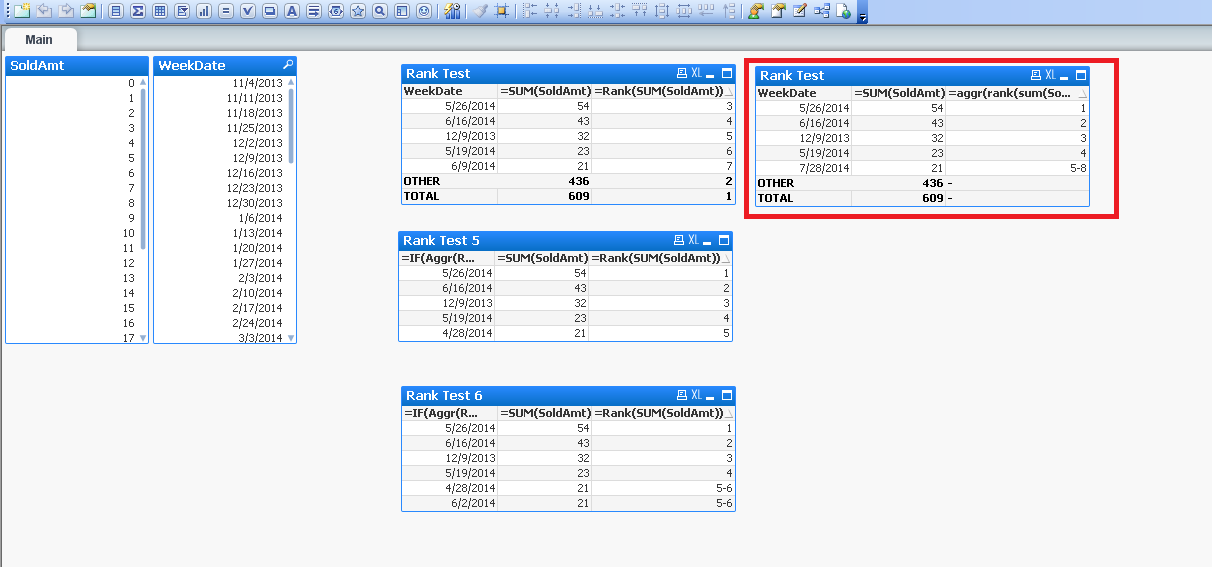
Task: Create a new Table Box object
Action: click(160, 11)
